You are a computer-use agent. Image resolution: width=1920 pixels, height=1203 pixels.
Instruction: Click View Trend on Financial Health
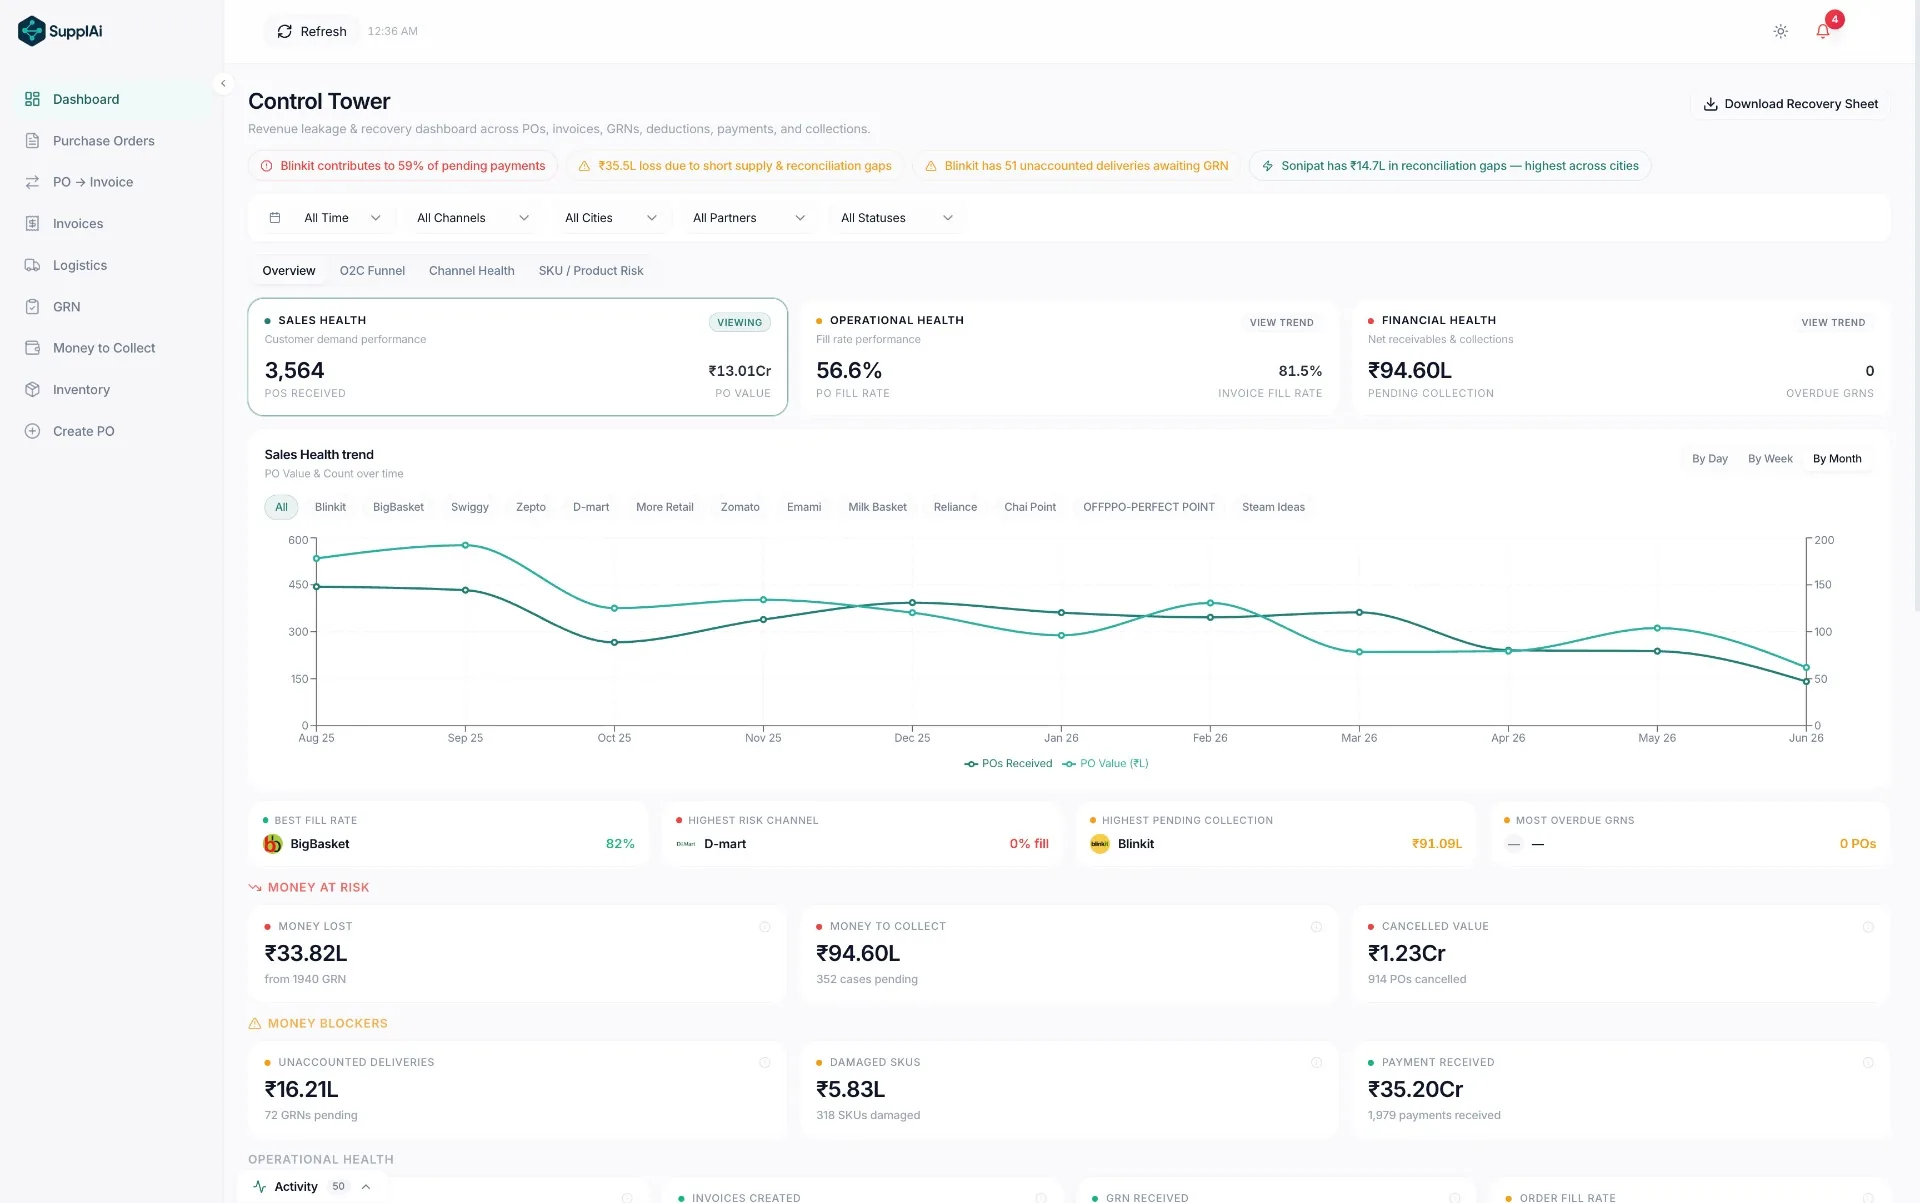coord(1833,322)
